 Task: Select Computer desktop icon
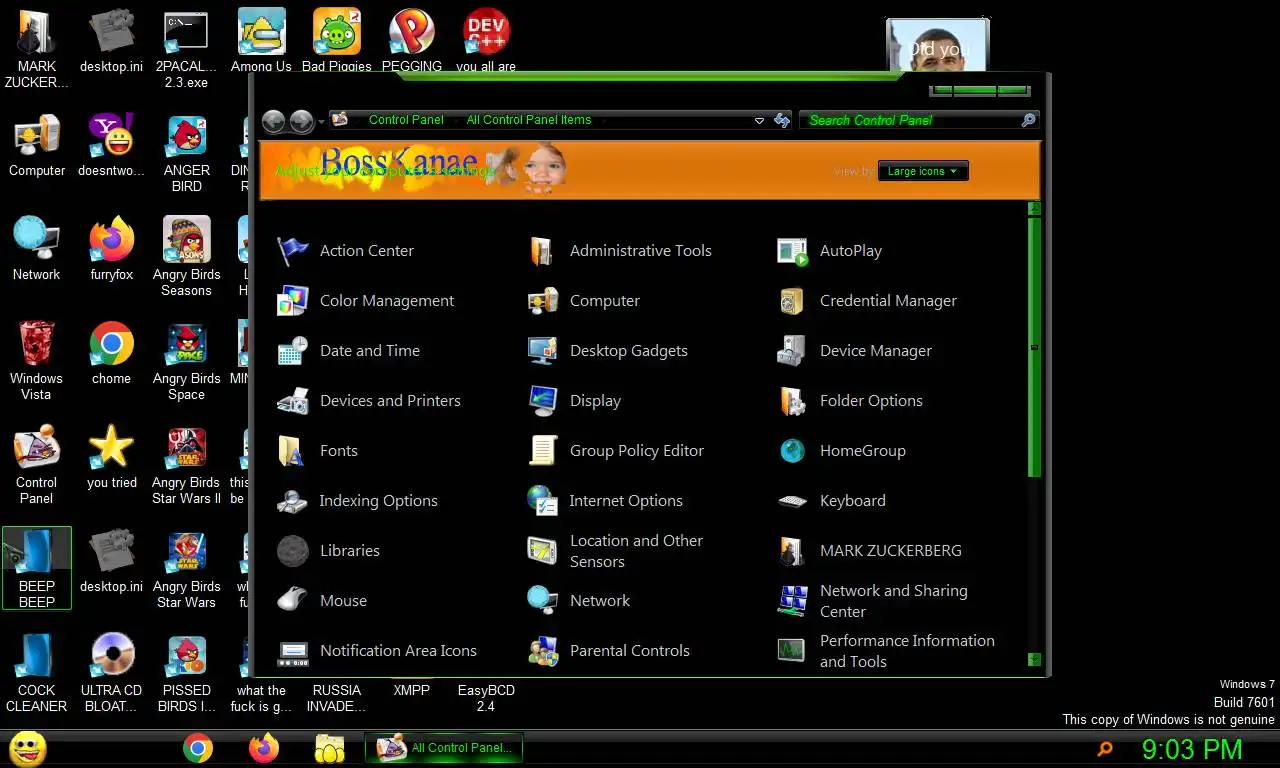point(37,146)
